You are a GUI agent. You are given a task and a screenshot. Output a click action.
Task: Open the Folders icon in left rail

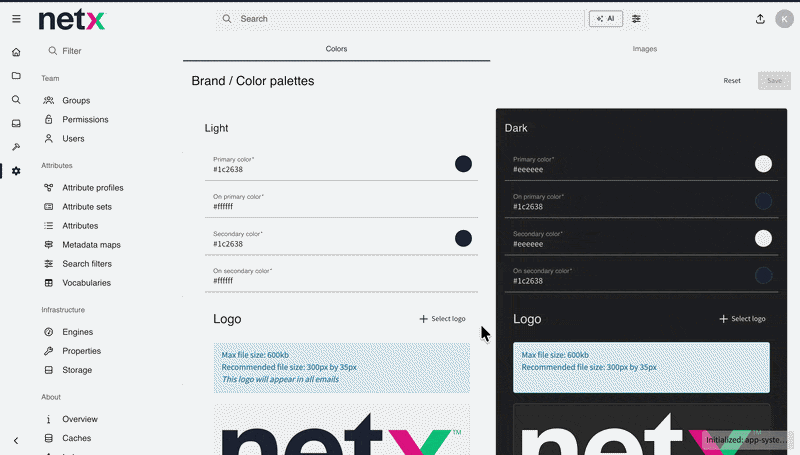(x=16, y=75)
